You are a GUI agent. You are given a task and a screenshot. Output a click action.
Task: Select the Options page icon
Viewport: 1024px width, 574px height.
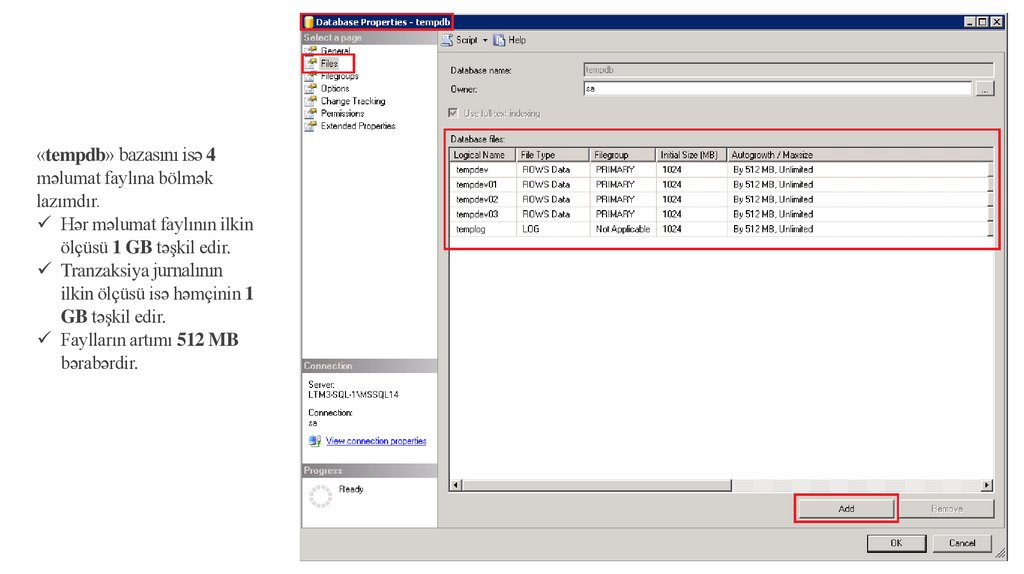310,88
